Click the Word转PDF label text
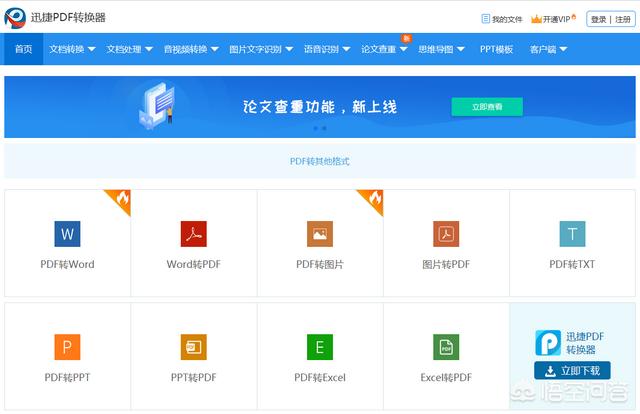This screenshot has width=640, height=414. [193, 264]
